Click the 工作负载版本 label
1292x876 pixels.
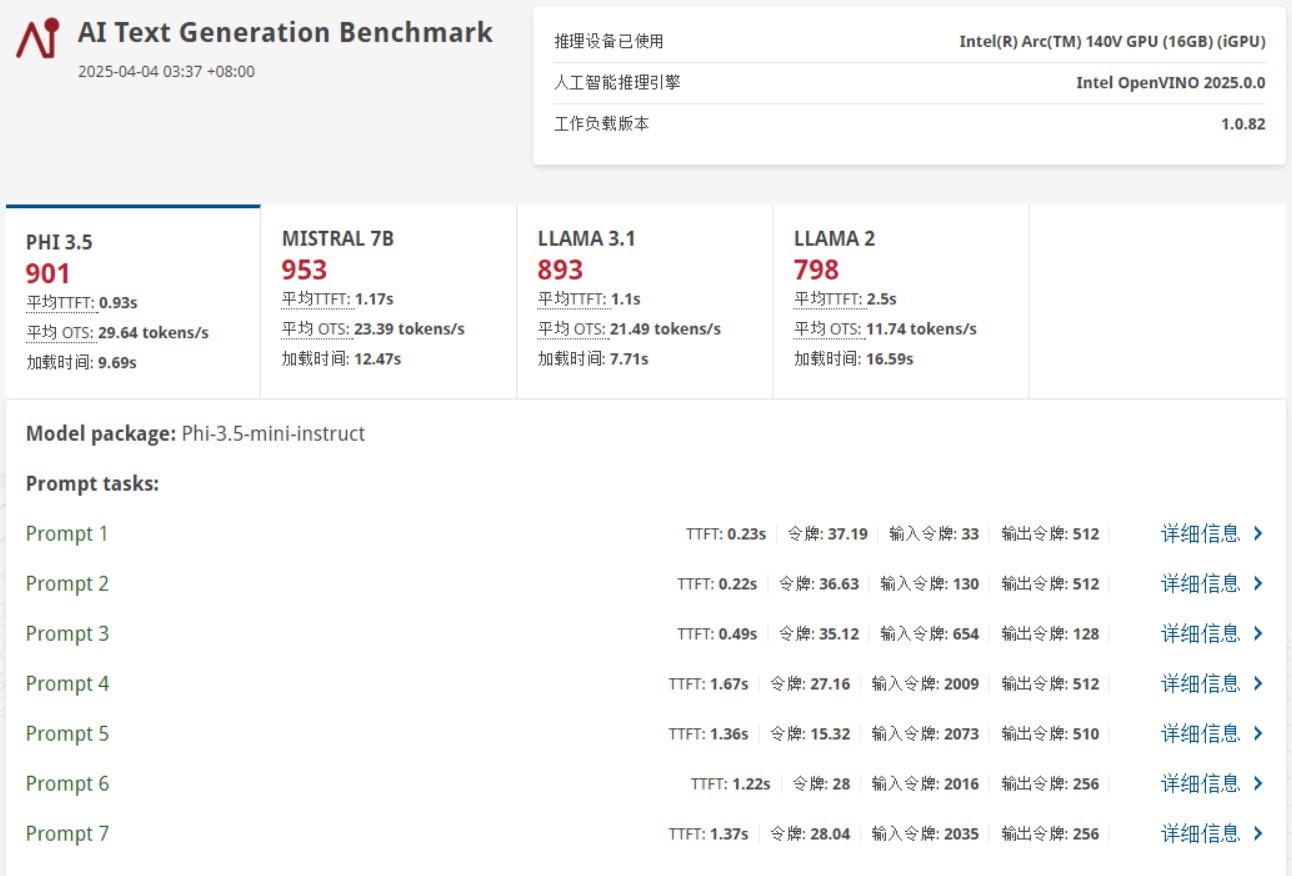point(602,124)
